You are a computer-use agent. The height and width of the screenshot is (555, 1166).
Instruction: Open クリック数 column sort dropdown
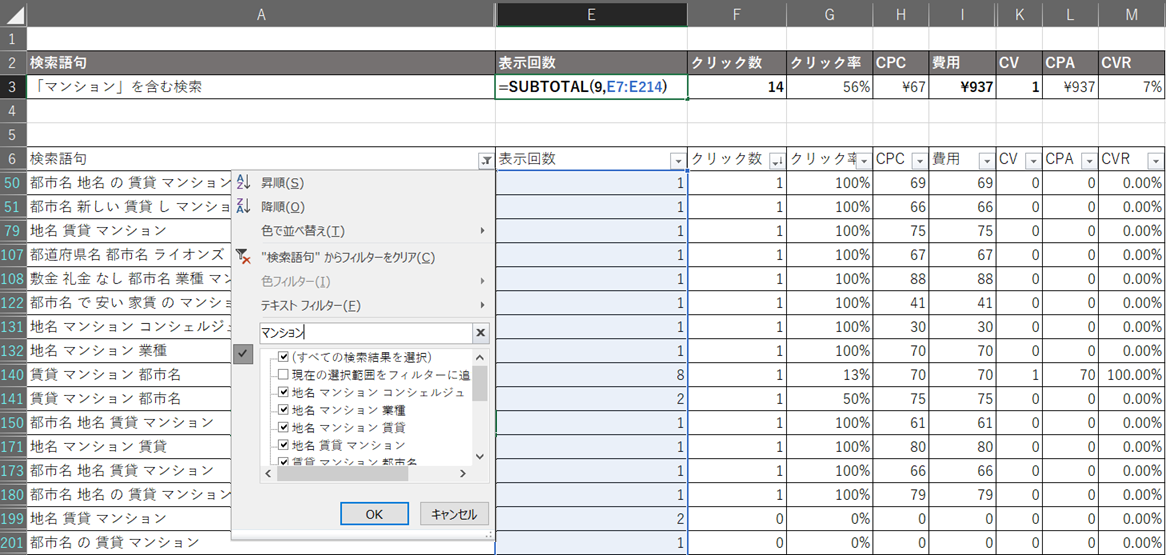click(778, 160)
